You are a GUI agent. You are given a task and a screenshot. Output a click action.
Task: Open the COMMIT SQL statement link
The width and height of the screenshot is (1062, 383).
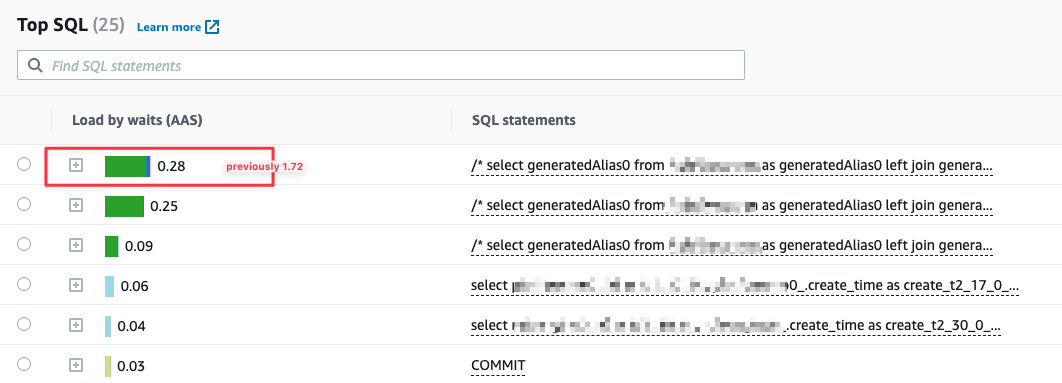coord(498,366)
